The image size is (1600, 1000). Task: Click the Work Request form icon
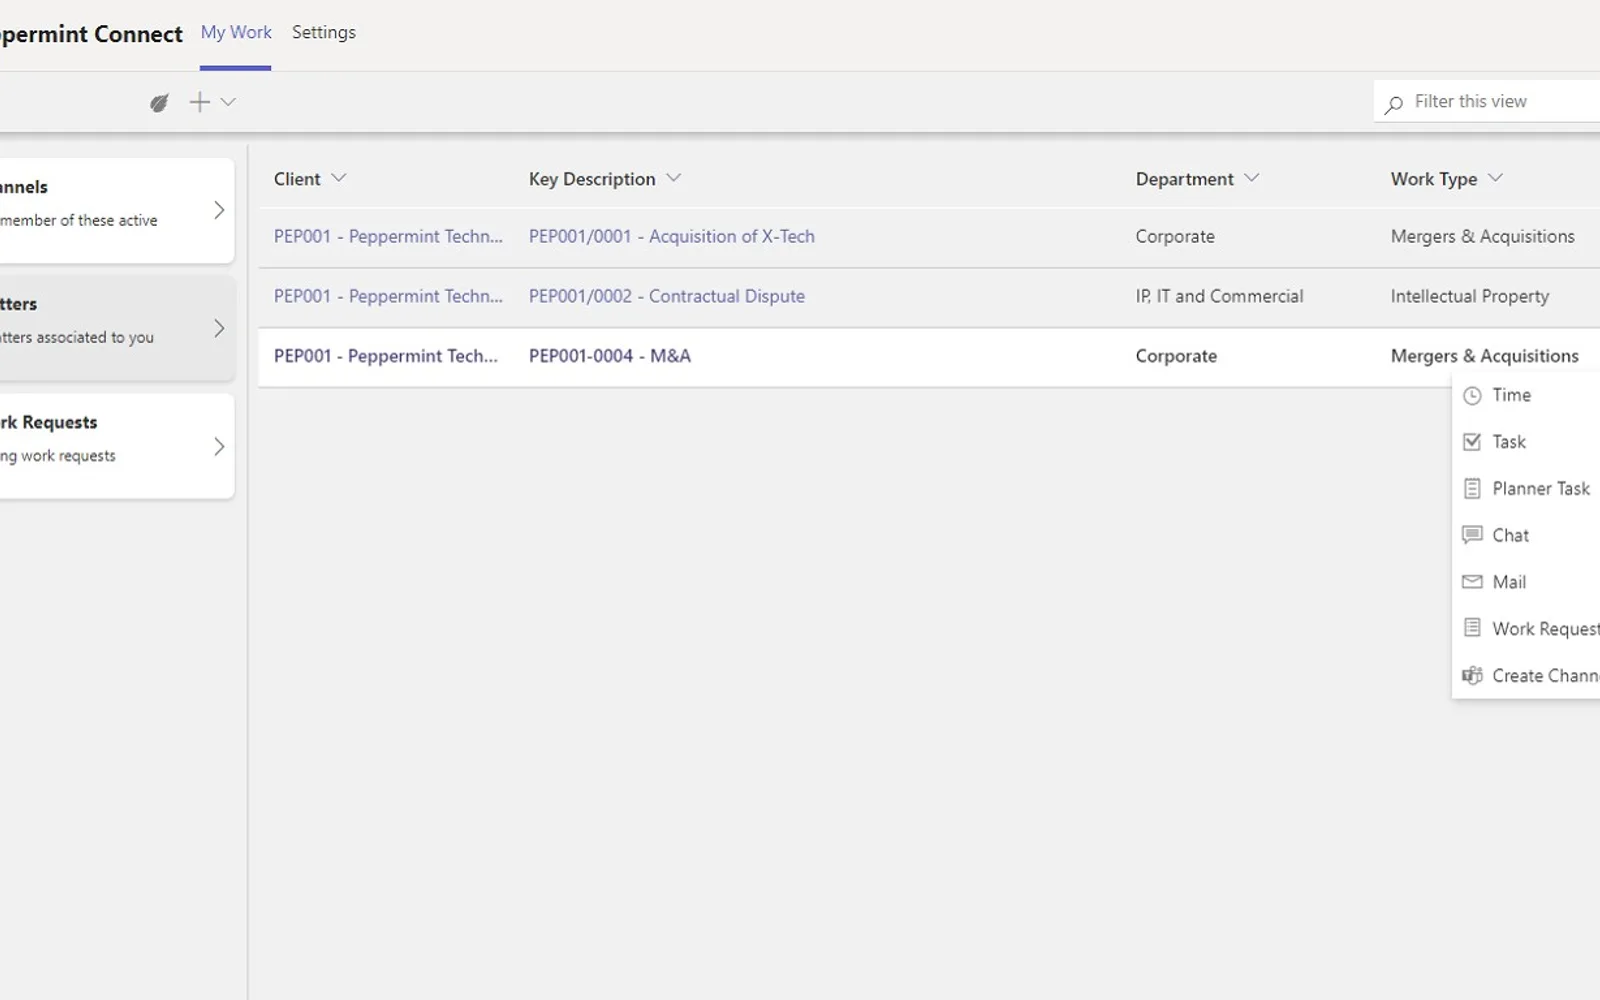point(1472,628)
